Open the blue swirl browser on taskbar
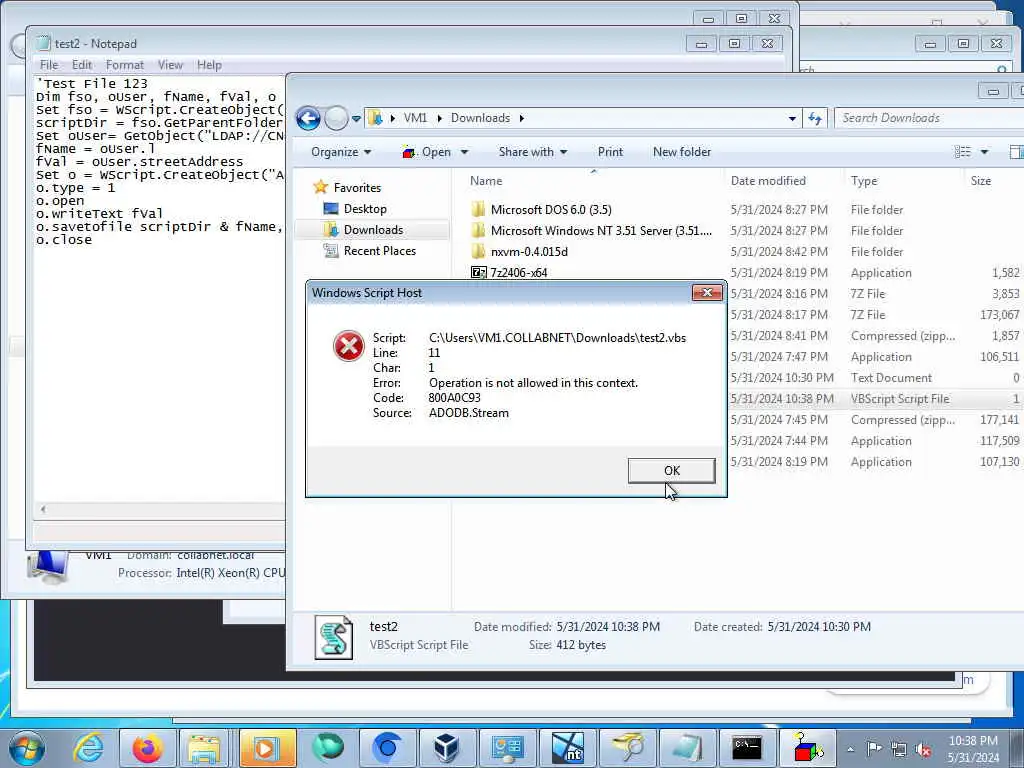1024x768 pixels. click(x=387, y=748)
